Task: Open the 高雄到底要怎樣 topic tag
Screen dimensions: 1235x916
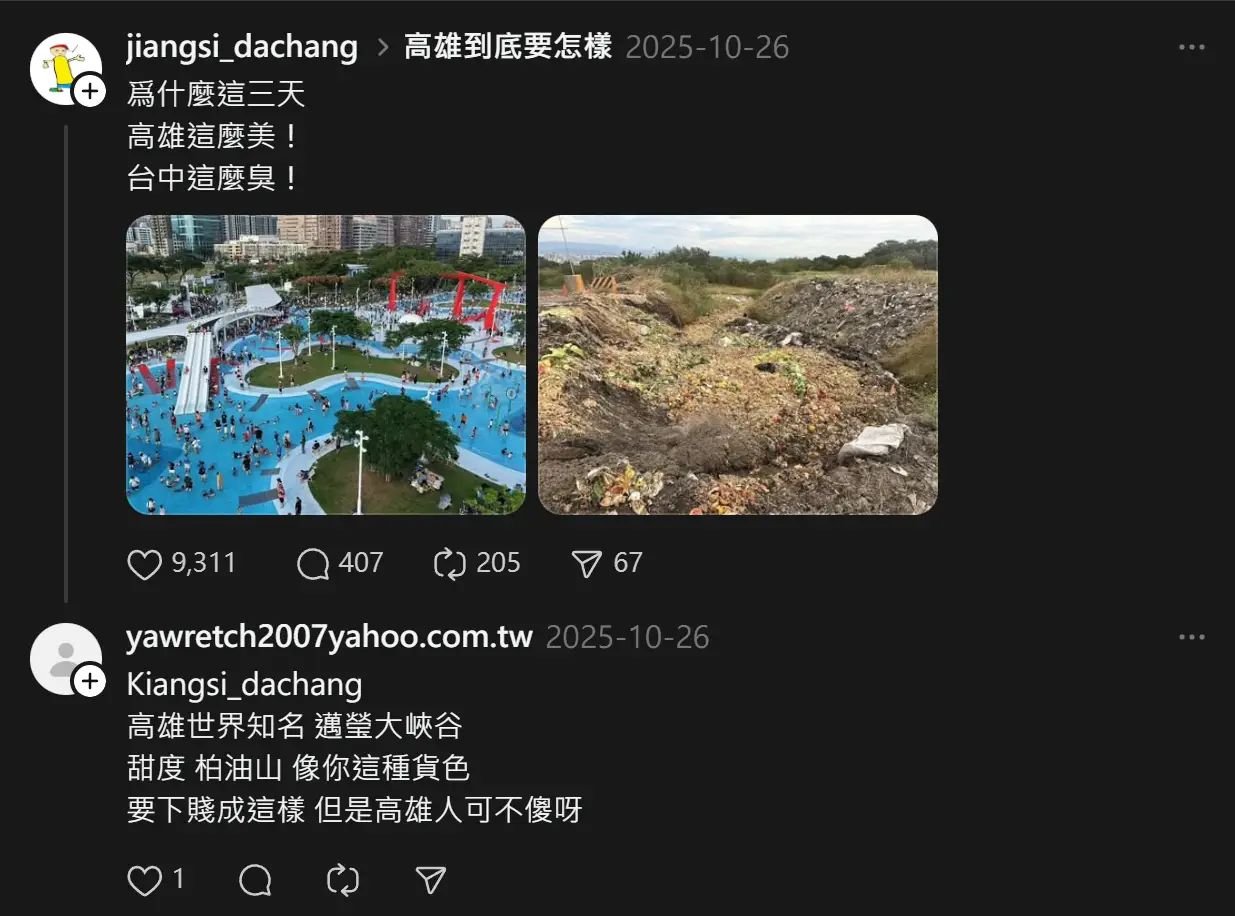Action: (x=508, y=47)
